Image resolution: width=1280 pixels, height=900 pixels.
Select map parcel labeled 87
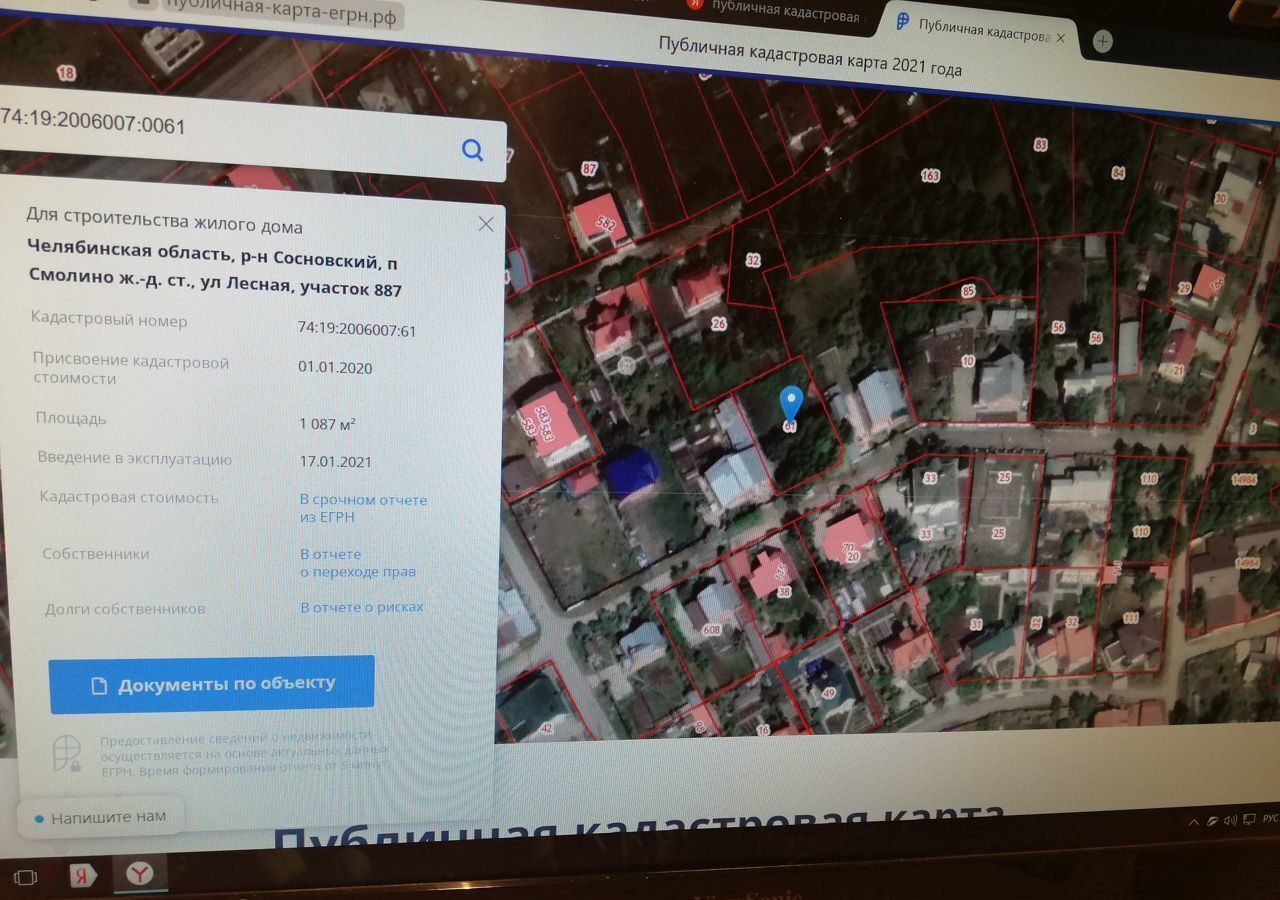coord(589,168)
